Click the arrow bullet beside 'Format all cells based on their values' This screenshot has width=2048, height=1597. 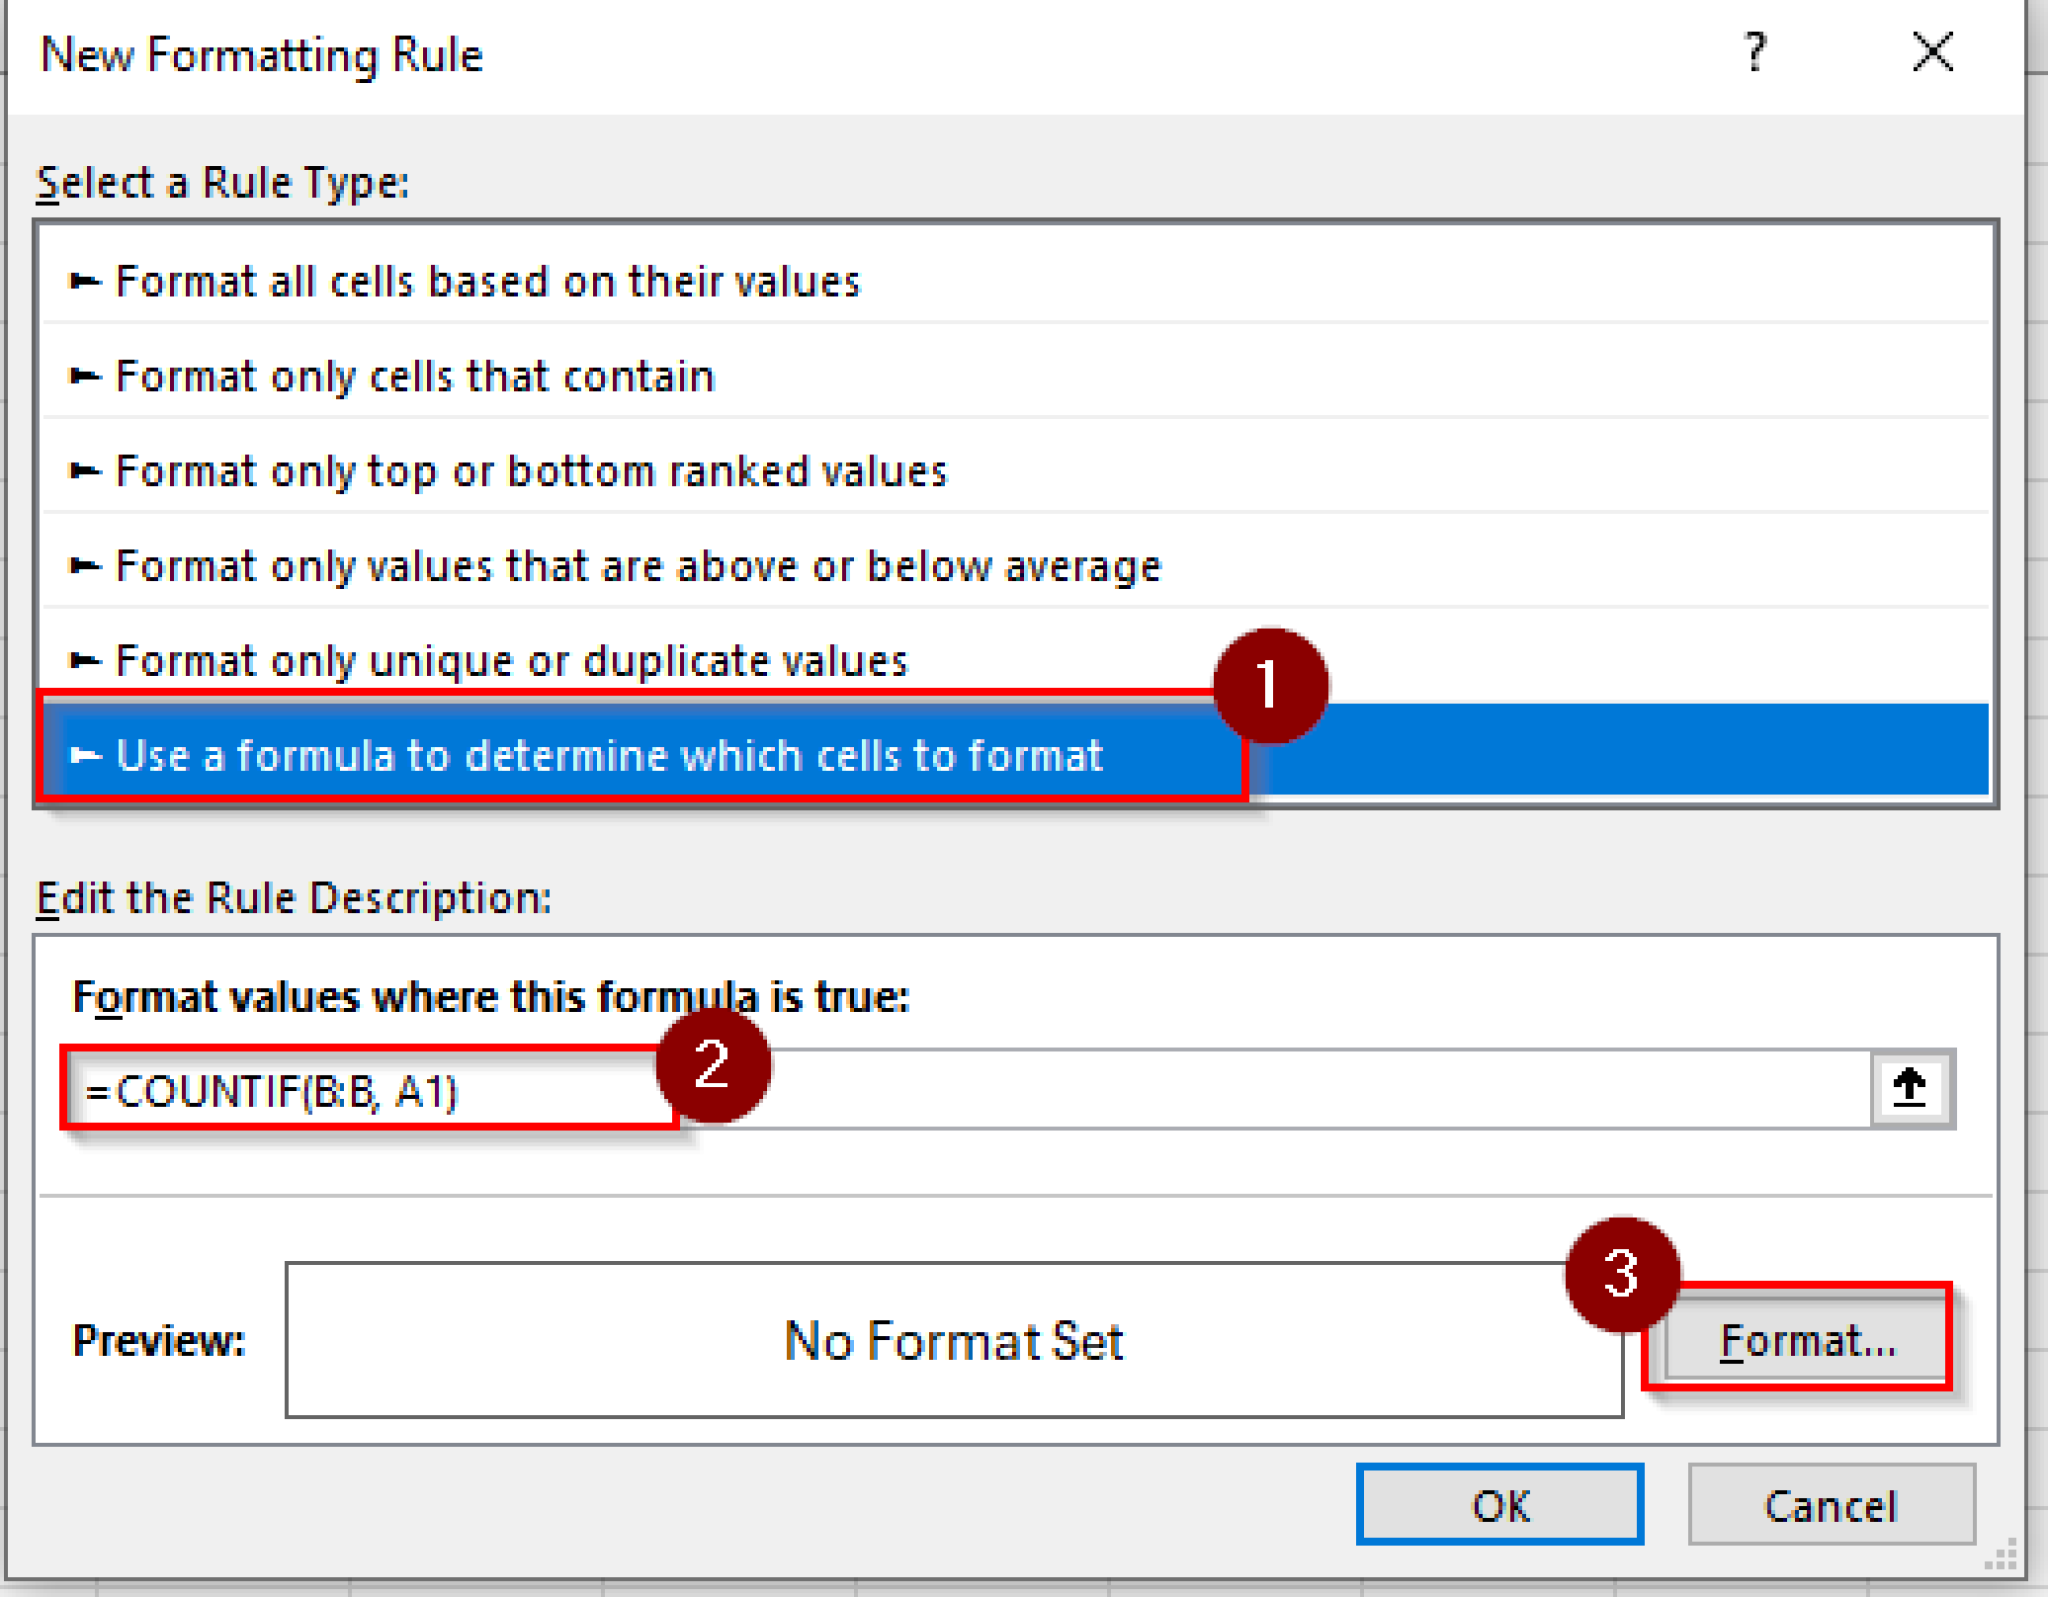(x=85, y=281)
